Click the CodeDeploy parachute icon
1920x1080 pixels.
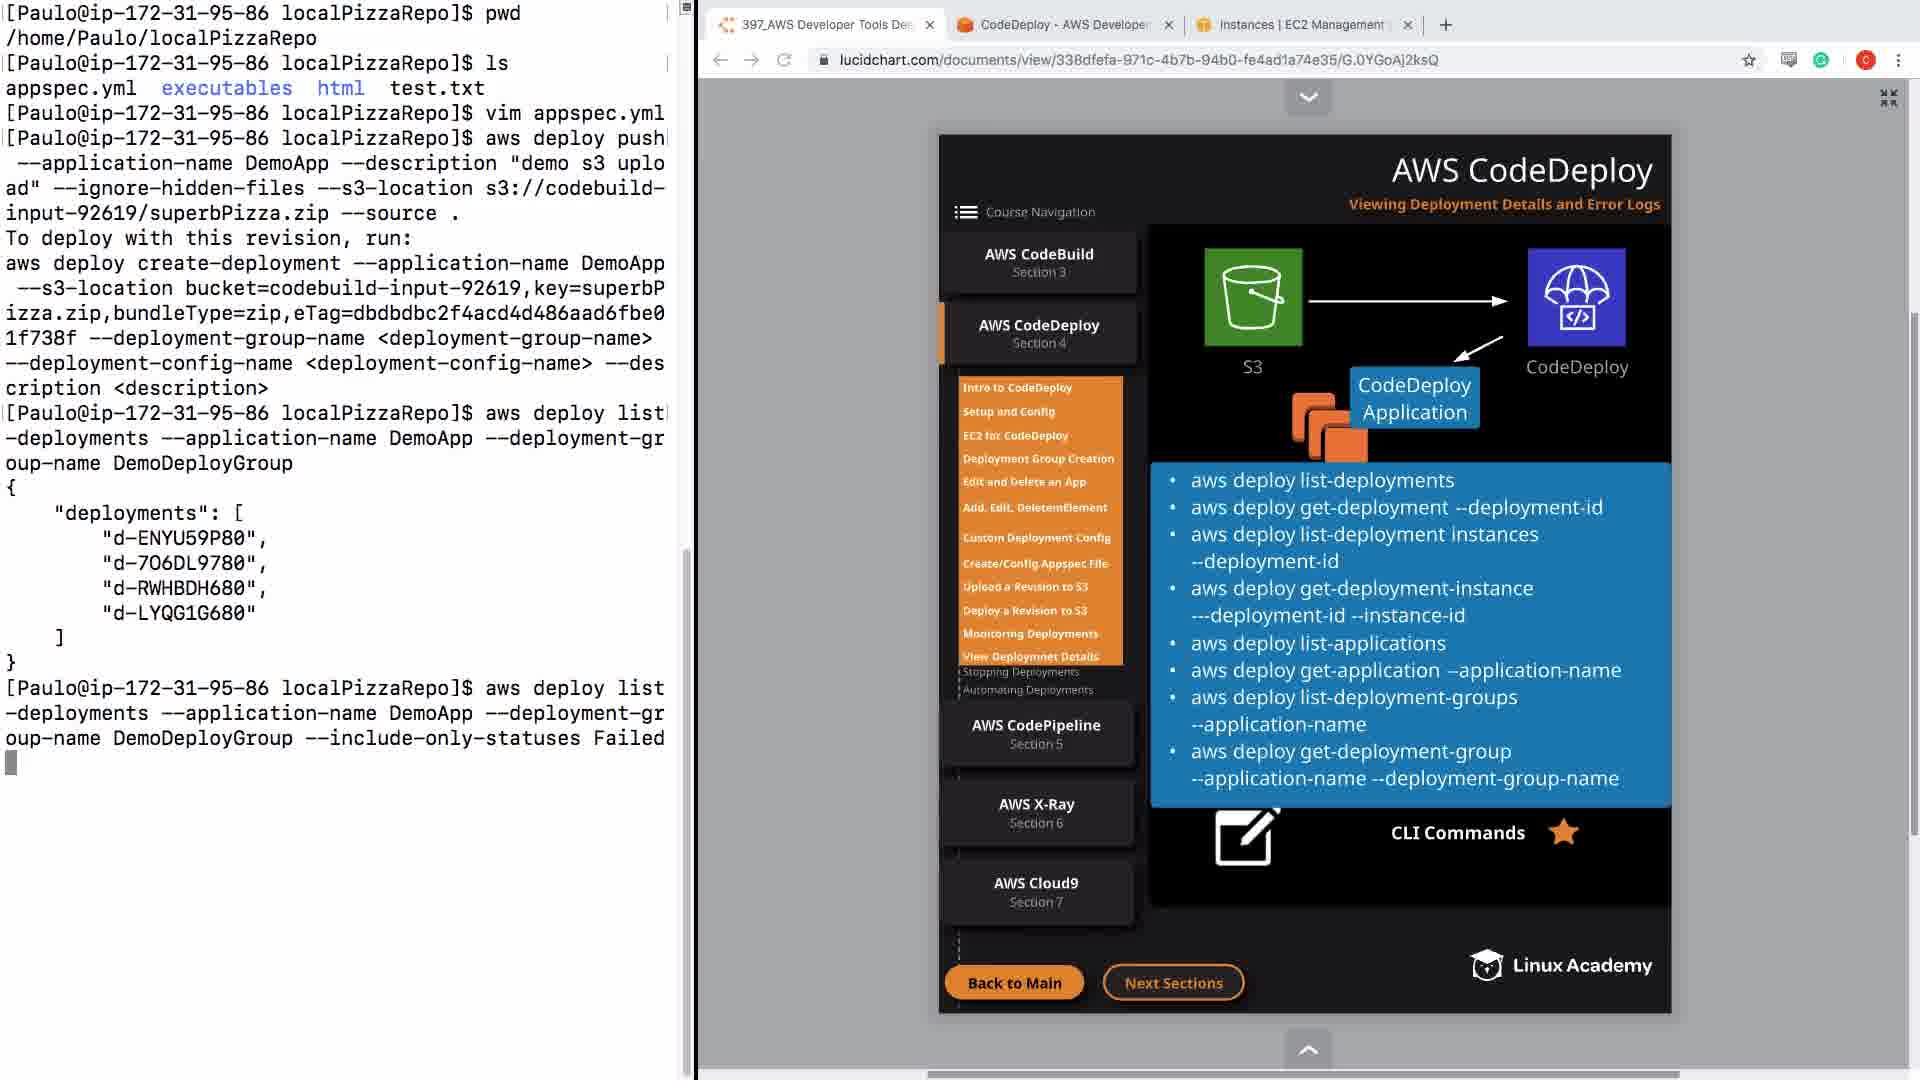(1576, 297)
